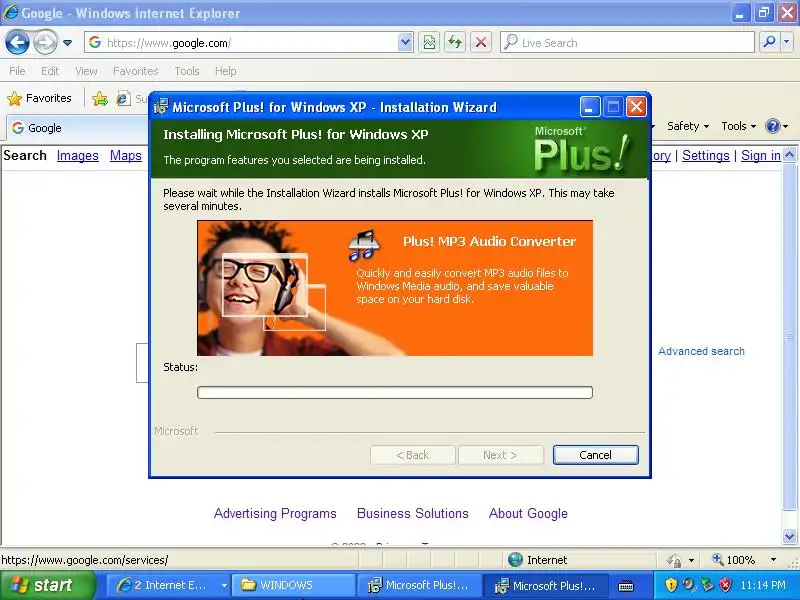Click the installation progress bar under Status
The width and height of the screenshot is (800, 600).
point(395,392)
